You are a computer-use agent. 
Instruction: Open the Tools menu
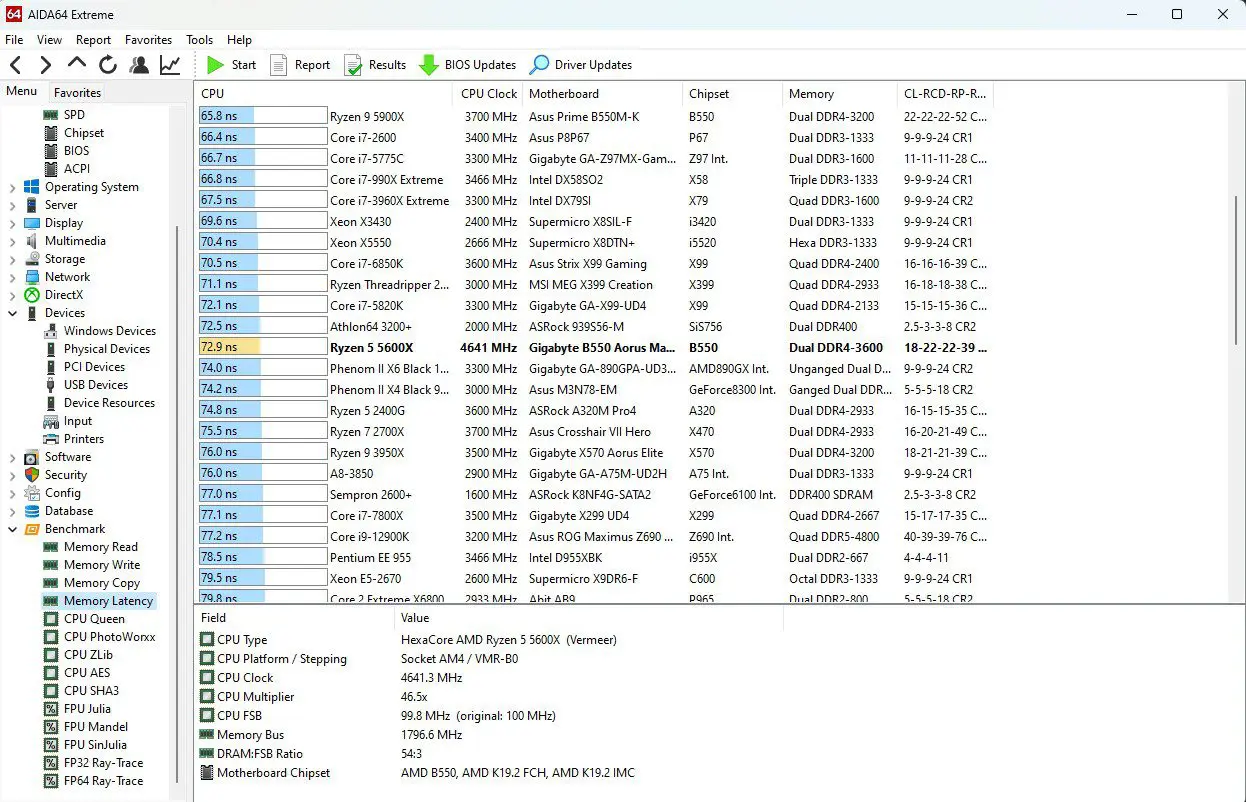click(x=199, y=40)
